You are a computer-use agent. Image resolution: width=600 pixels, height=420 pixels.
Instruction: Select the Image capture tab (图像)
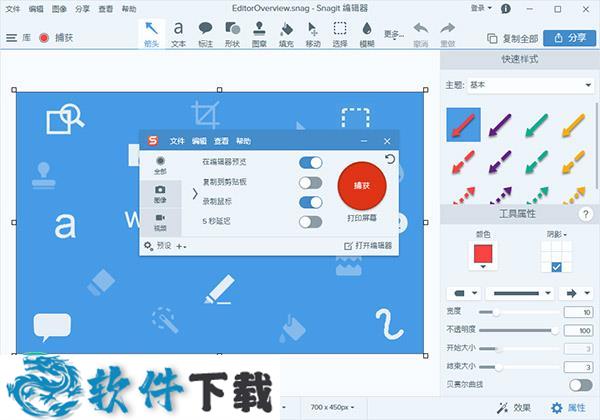160,194
